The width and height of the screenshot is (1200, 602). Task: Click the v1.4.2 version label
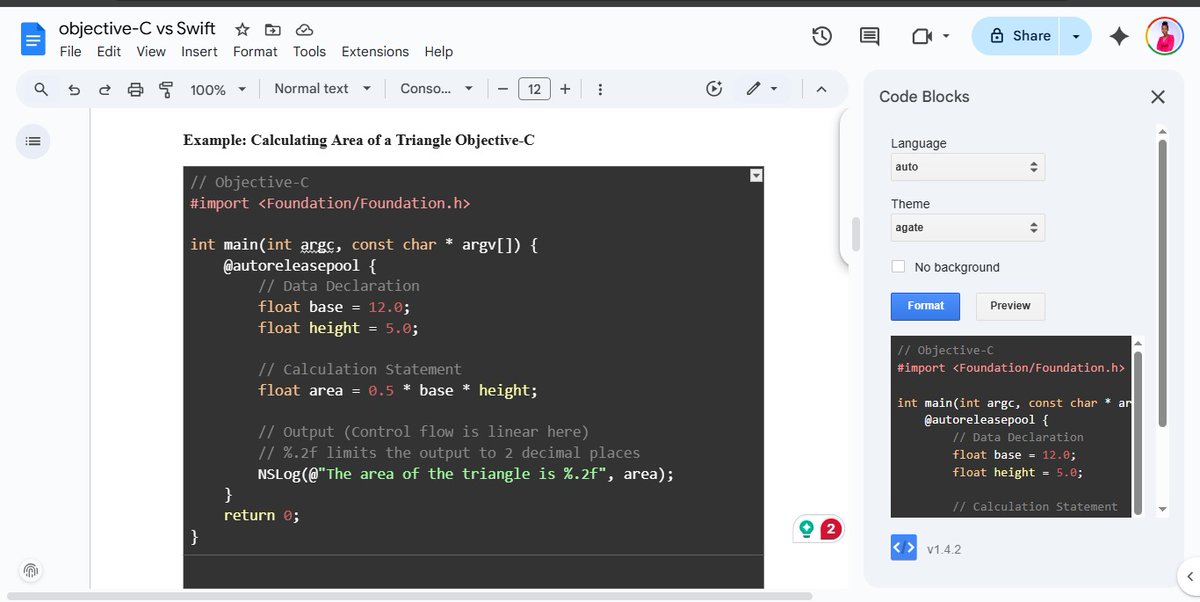(x=944, y=550)
